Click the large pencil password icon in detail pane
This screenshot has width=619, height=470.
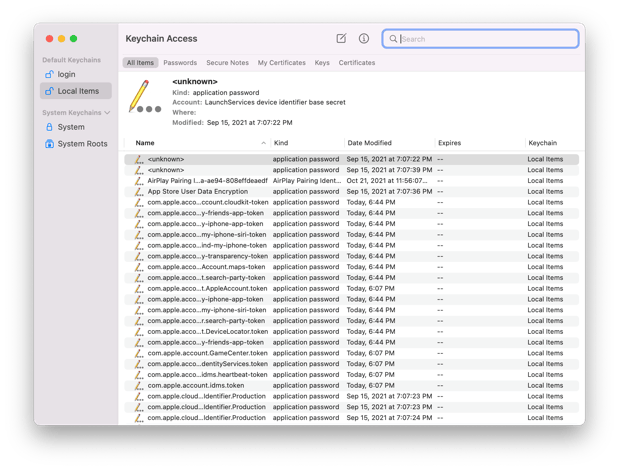click(144, 97)
